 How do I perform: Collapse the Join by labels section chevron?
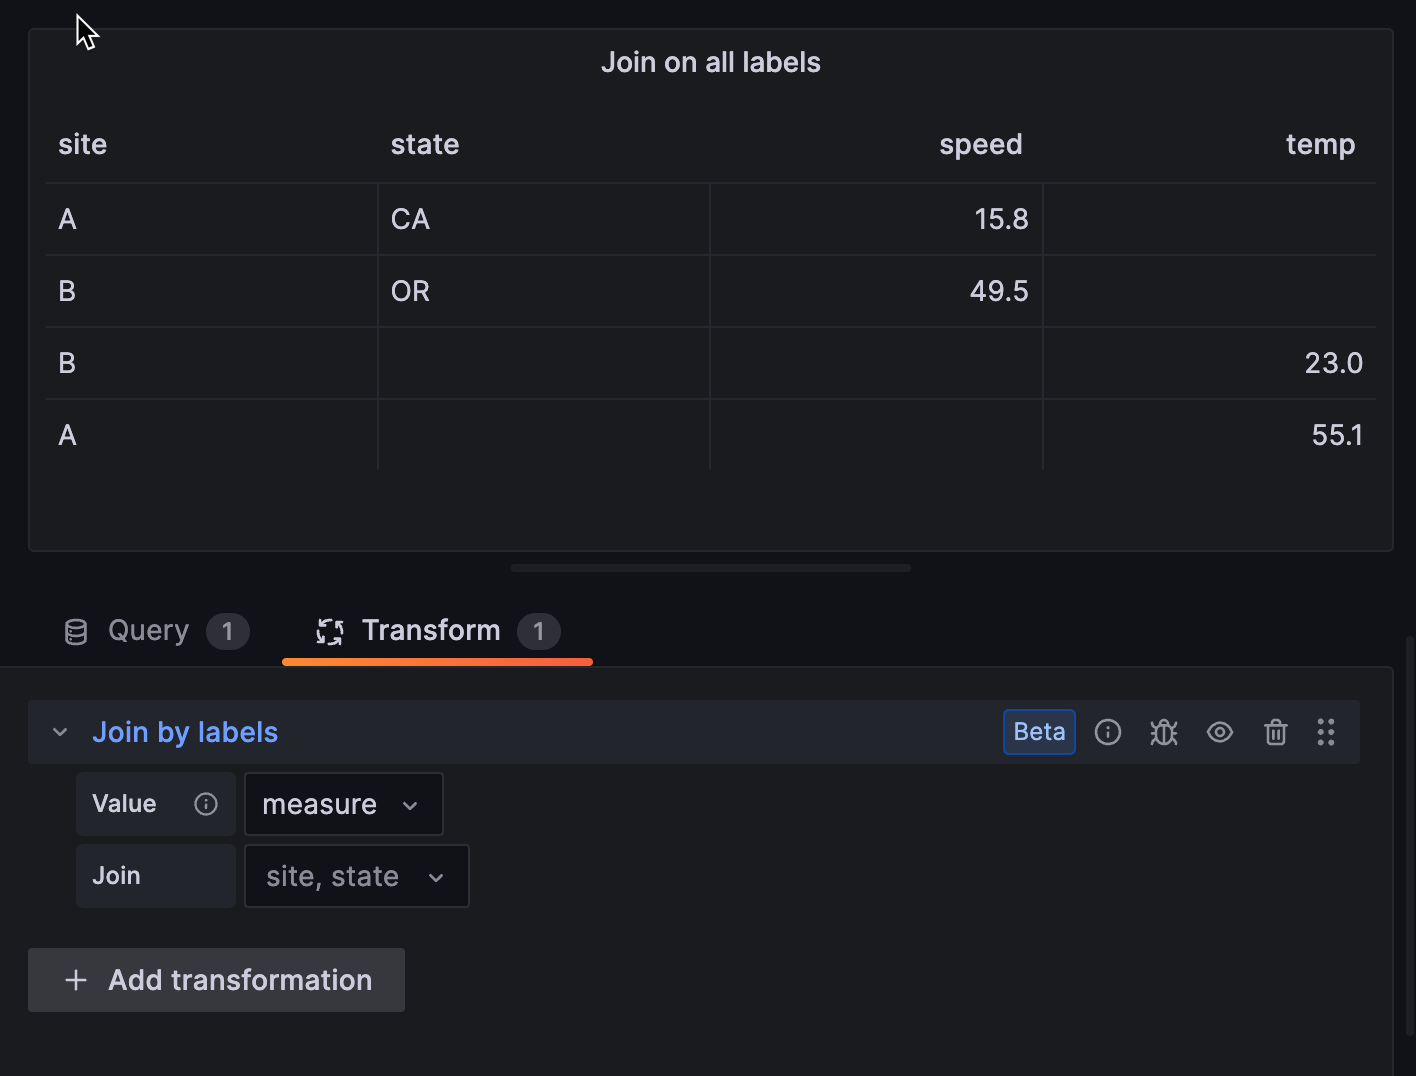[59, 732]
